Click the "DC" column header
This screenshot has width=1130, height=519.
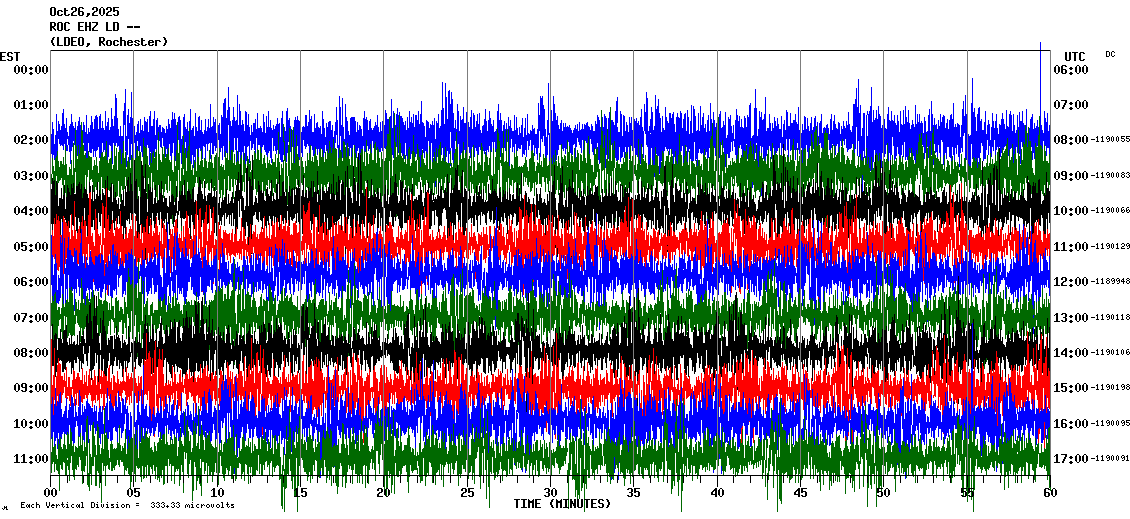coord(1110,54)
